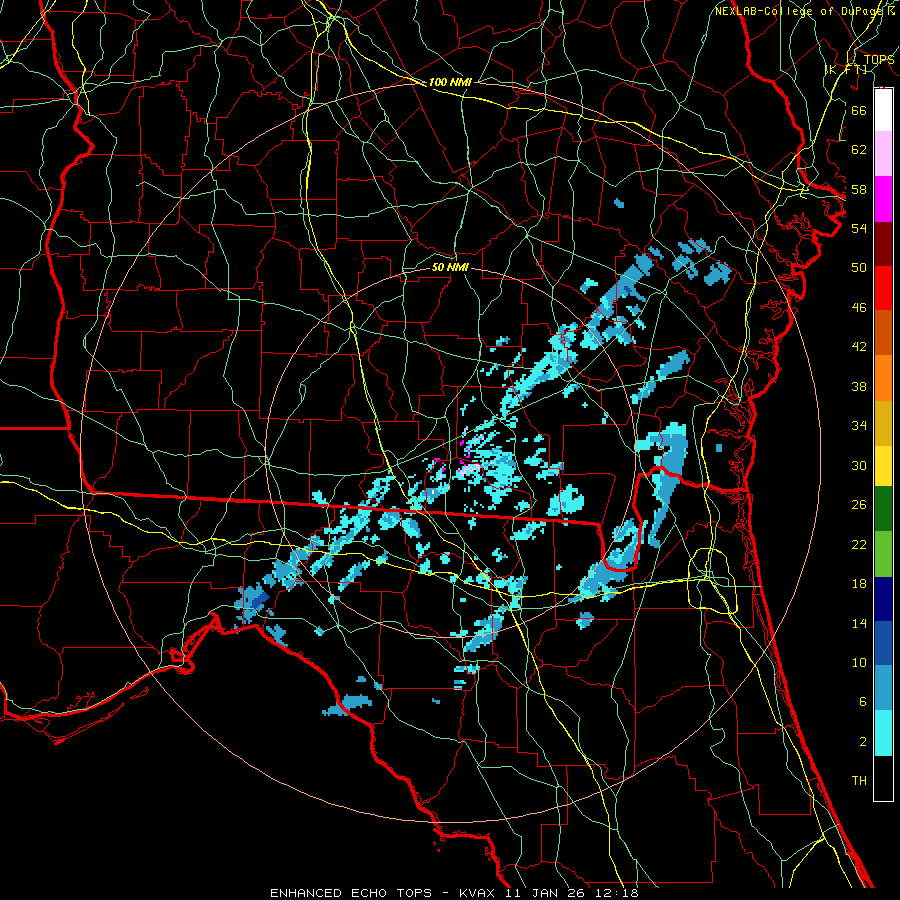Click the TH legend label
The height and width of the screenshot is (900, 900).
click(x=859, y=781)
